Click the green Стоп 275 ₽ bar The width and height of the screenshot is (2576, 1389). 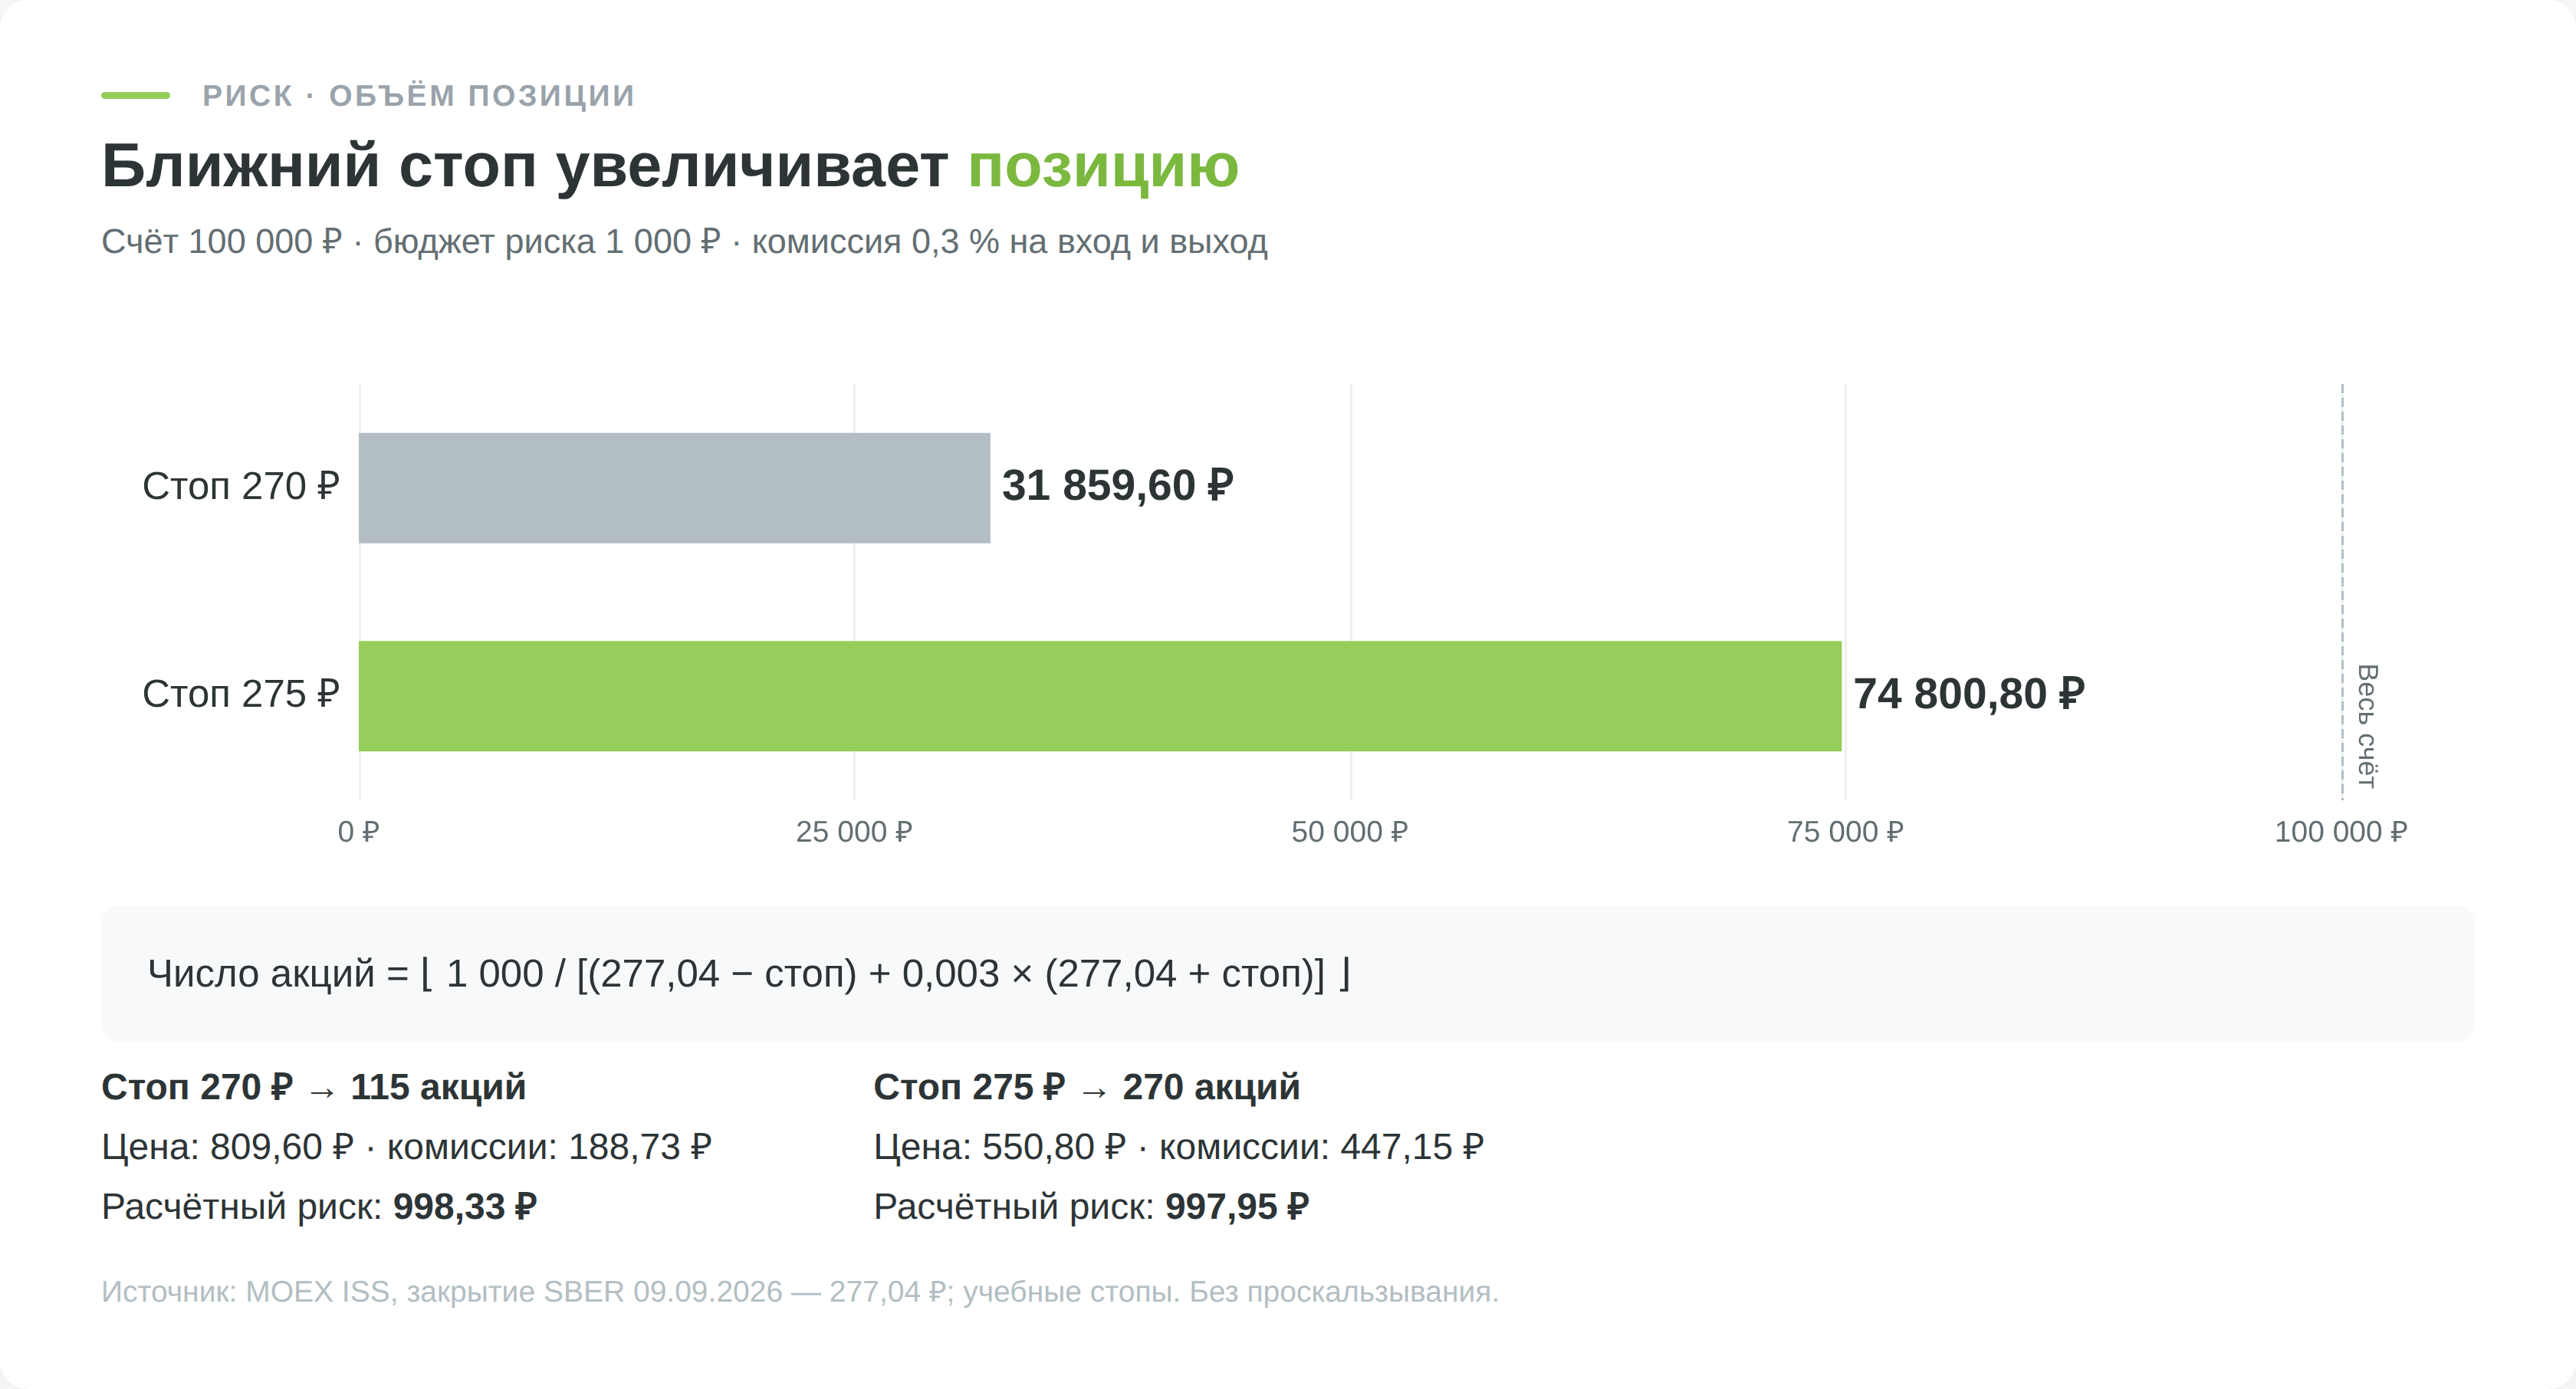pos(1100,696)
